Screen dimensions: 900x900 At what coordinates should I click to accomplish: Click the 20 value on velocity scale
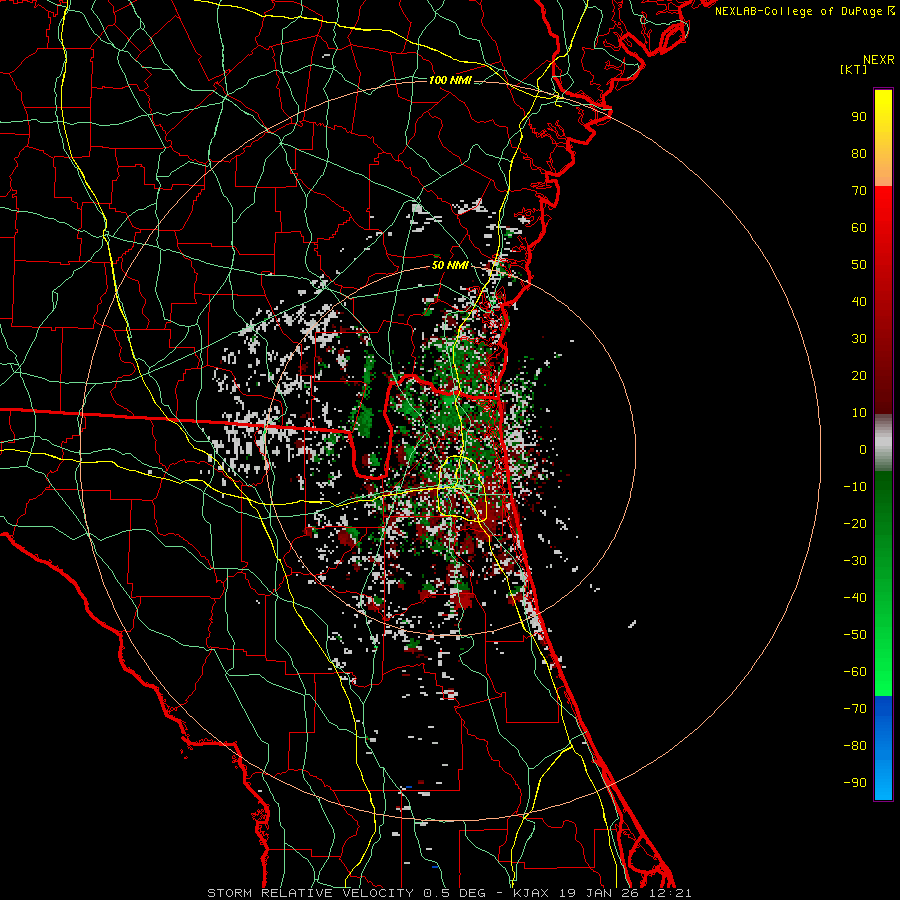pos(859,375)
